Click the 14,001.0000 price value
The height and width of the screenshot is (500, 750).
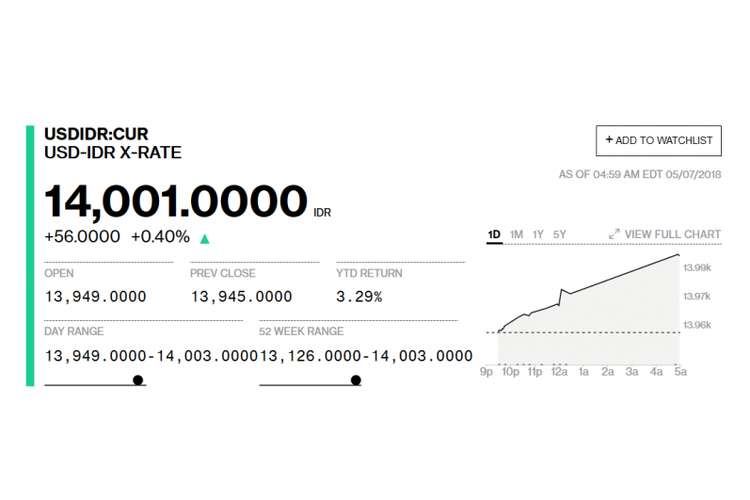pos(176,201)
